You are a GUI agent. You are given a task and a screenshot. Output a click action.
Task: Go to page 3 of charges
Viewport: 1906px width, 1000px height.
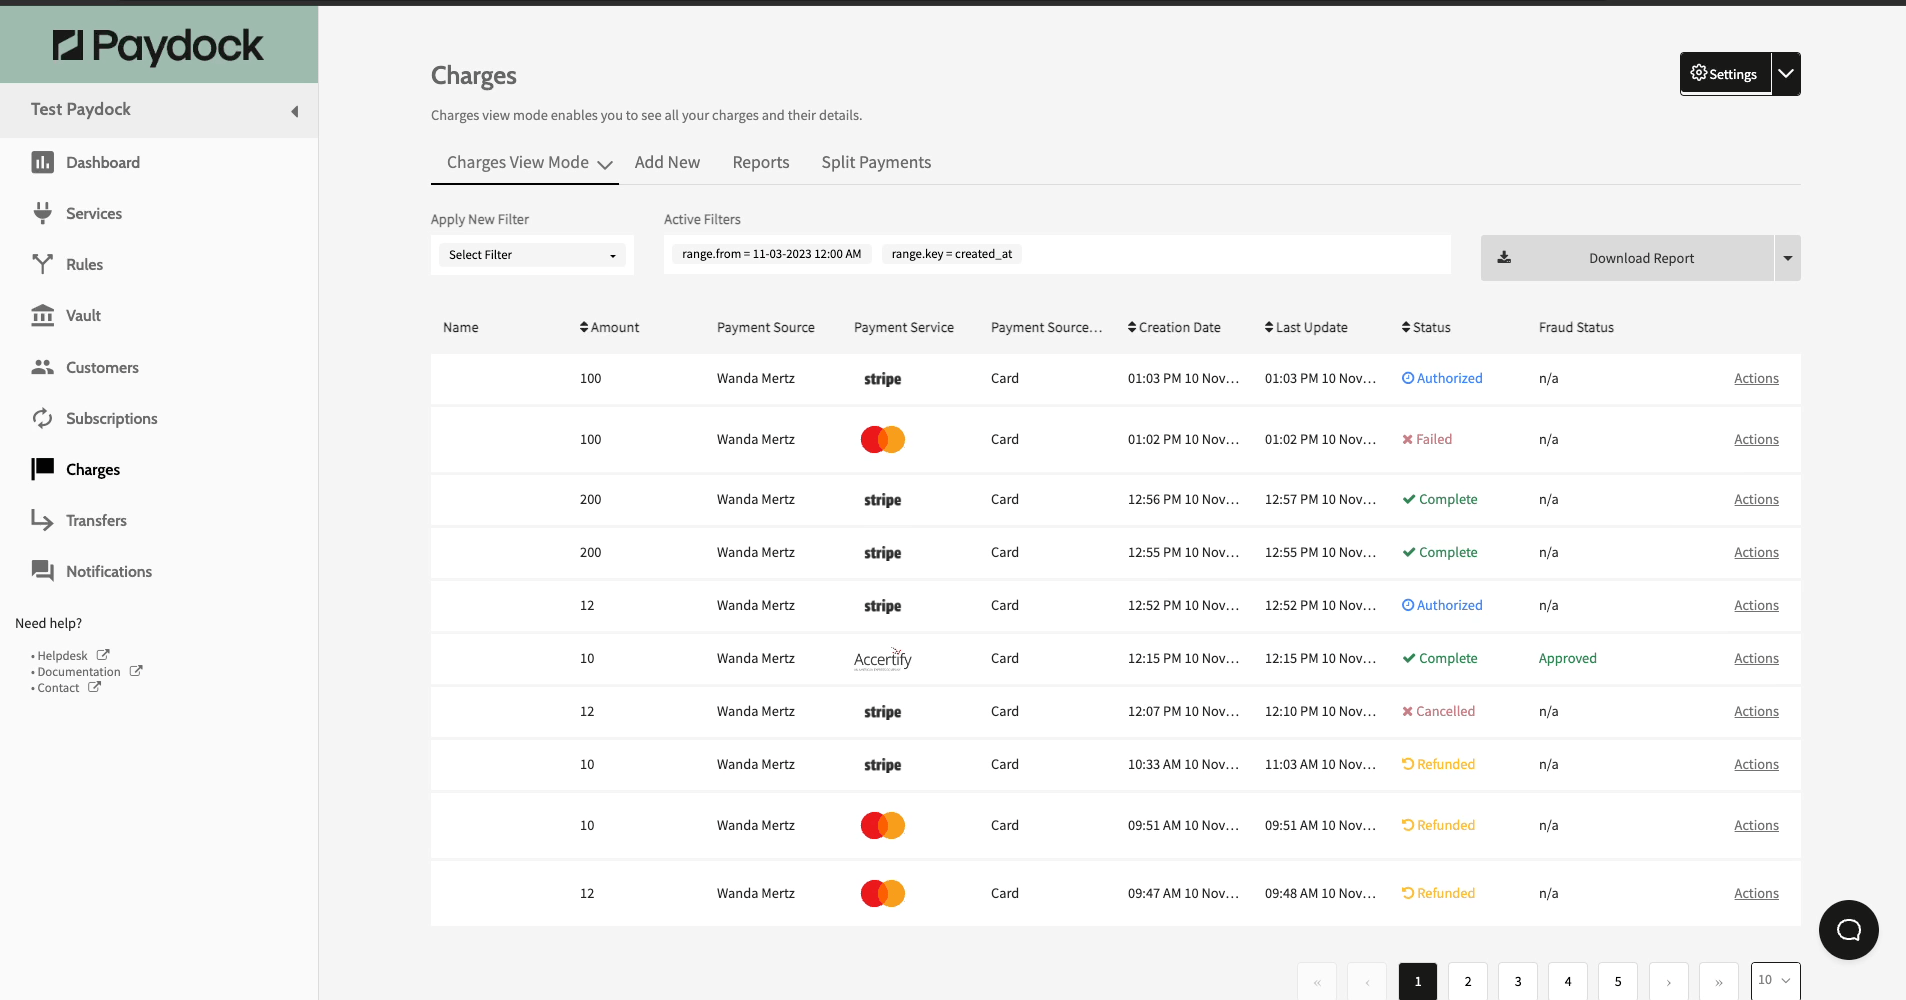(1517, 981)
